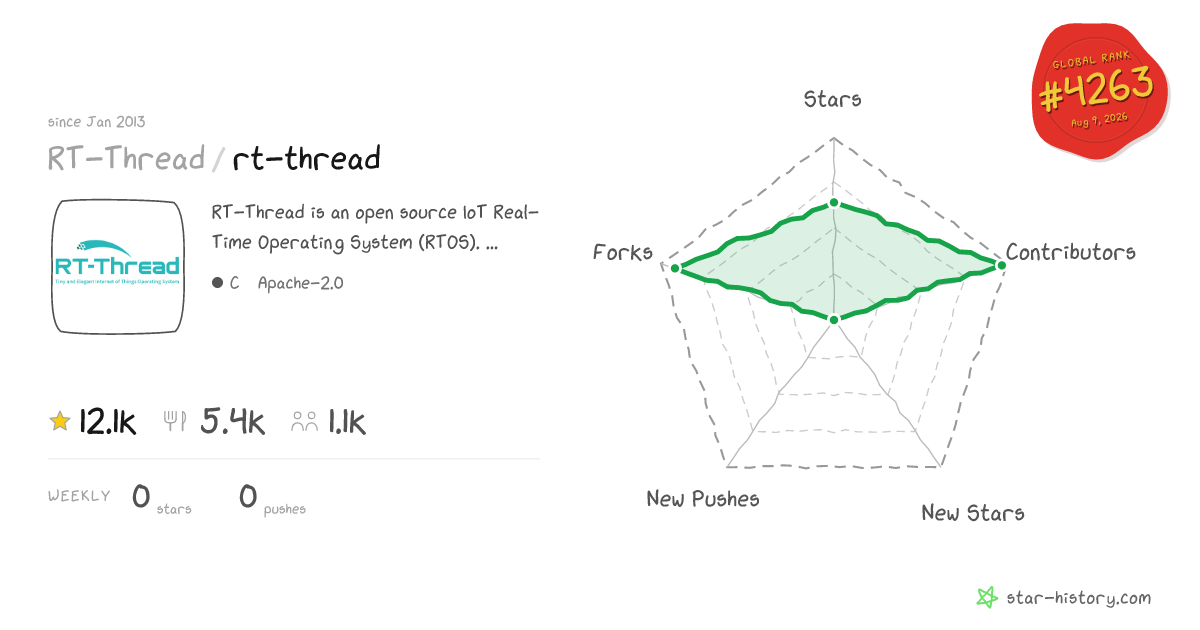Click the New Pushes axis label

tap(703, 498)
